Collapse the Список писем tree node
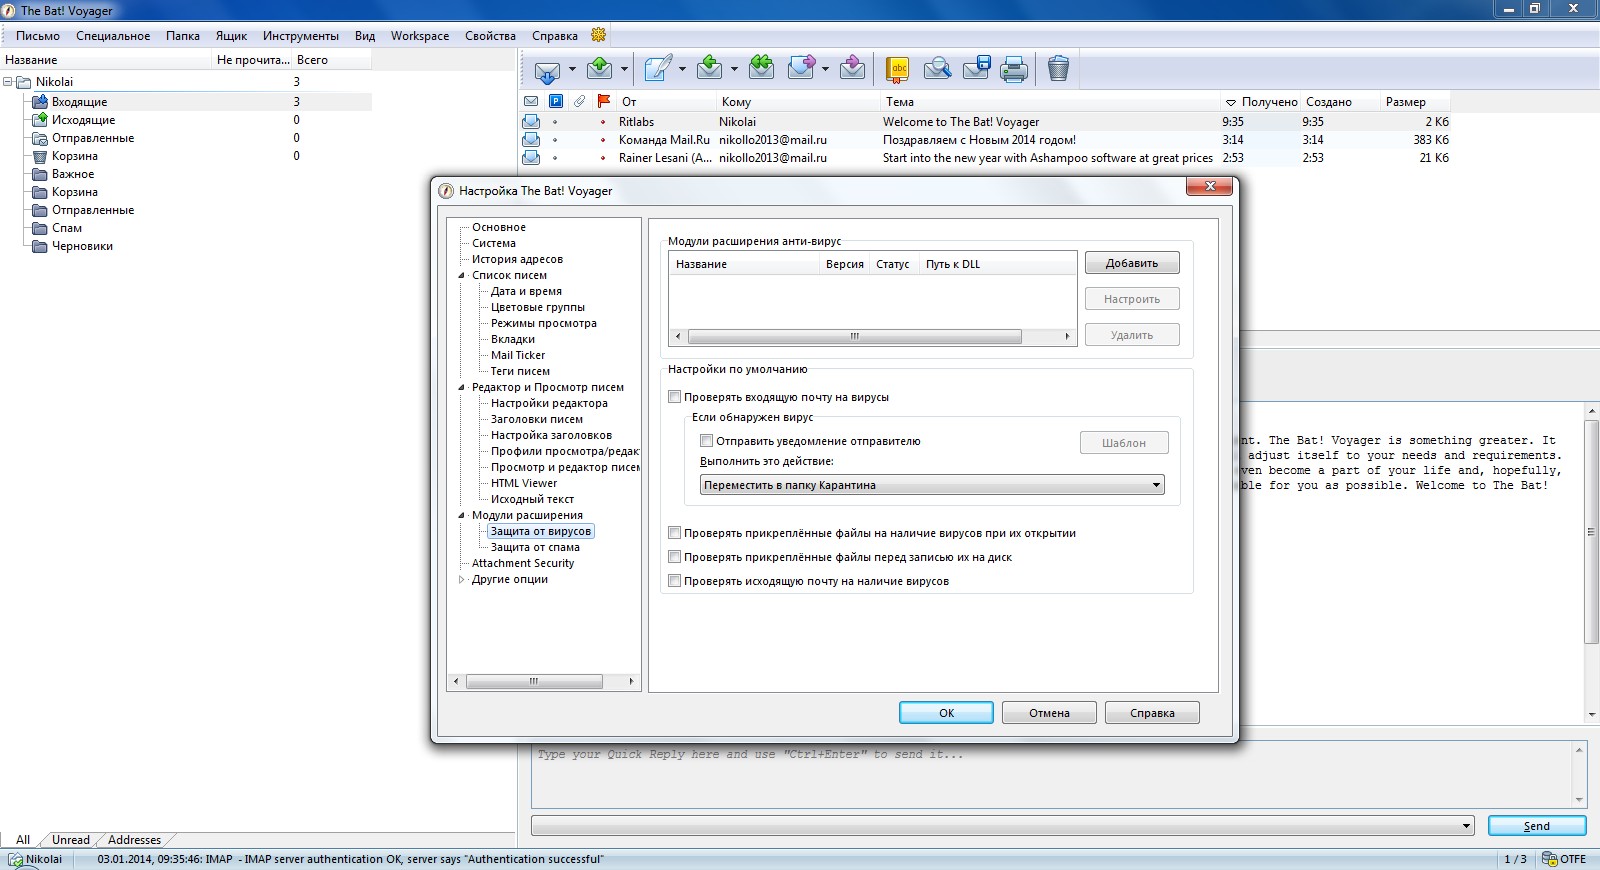 point(462,275)
